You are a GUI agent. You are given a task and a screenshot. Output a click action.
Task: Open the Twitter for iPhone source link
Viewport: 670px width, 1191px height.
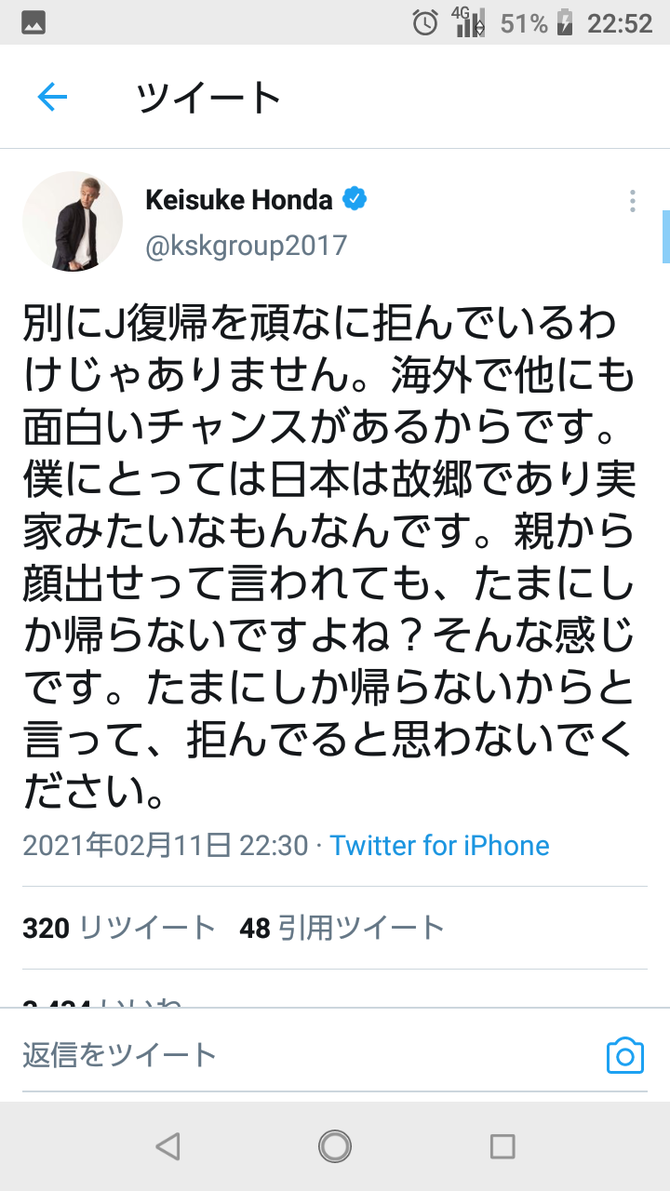[x=439, y=845]
